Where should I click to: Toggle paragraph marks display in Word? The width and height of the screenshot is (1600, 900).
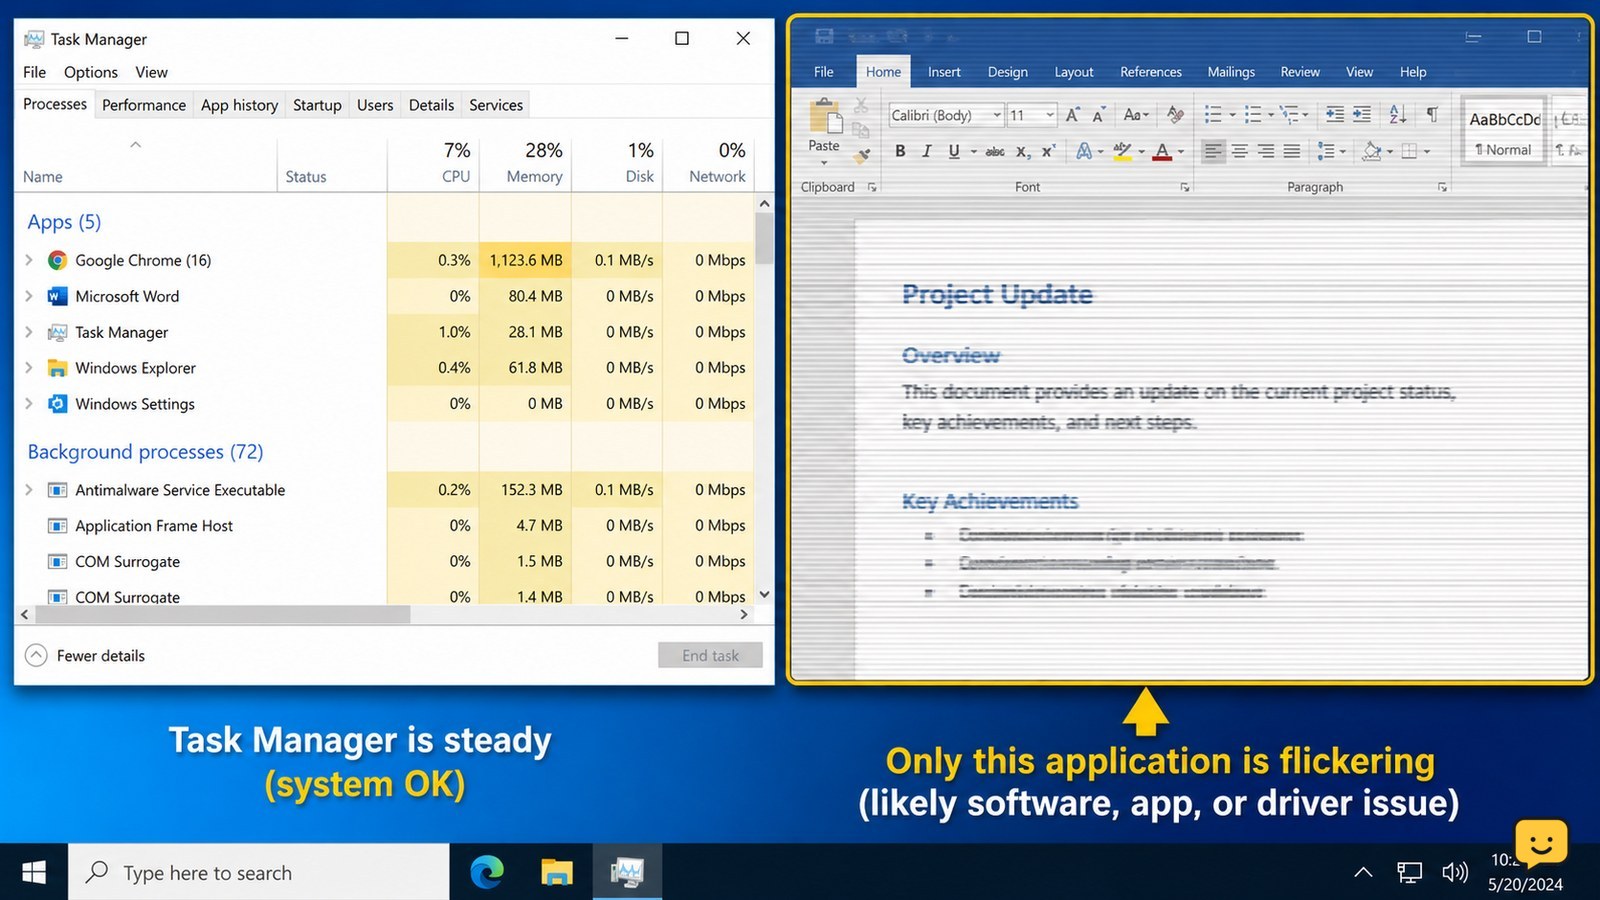coord(1432,115)
